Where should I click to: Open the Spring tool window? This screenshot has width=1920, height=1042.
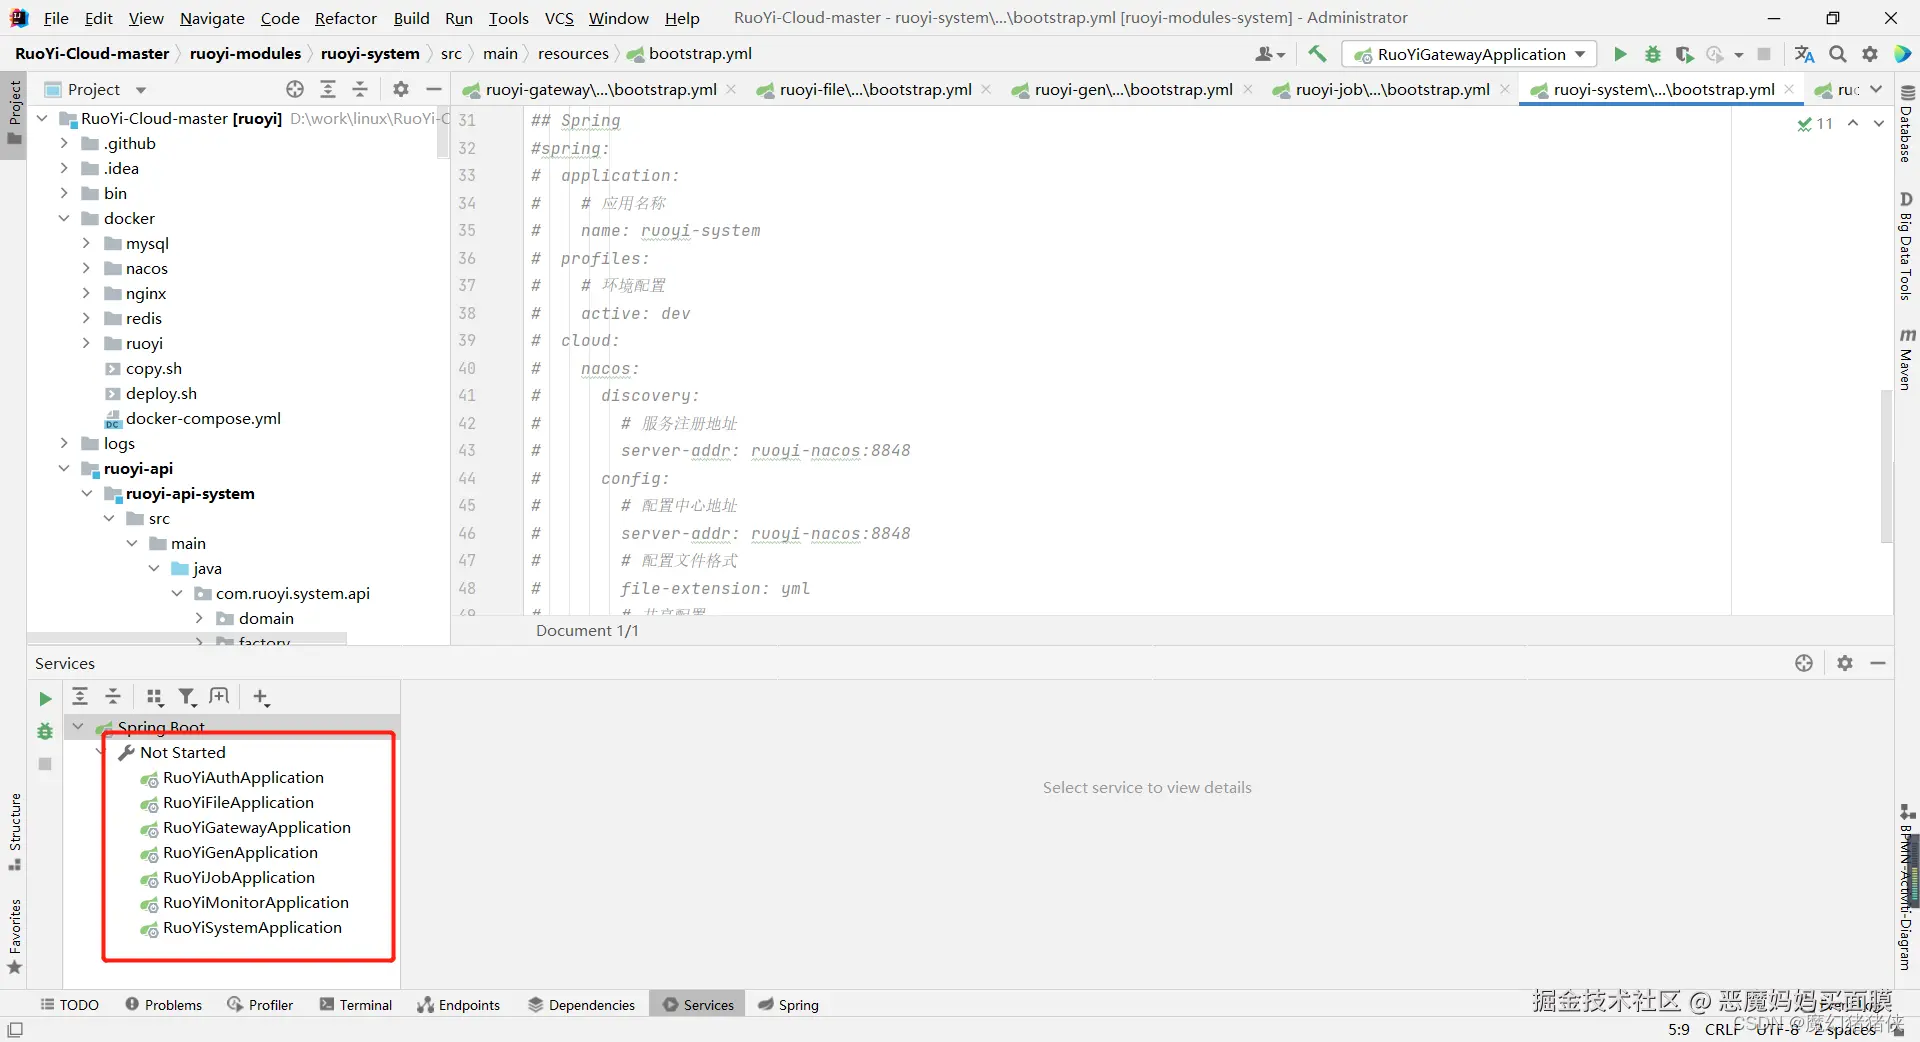click(x=788, y=1005)
